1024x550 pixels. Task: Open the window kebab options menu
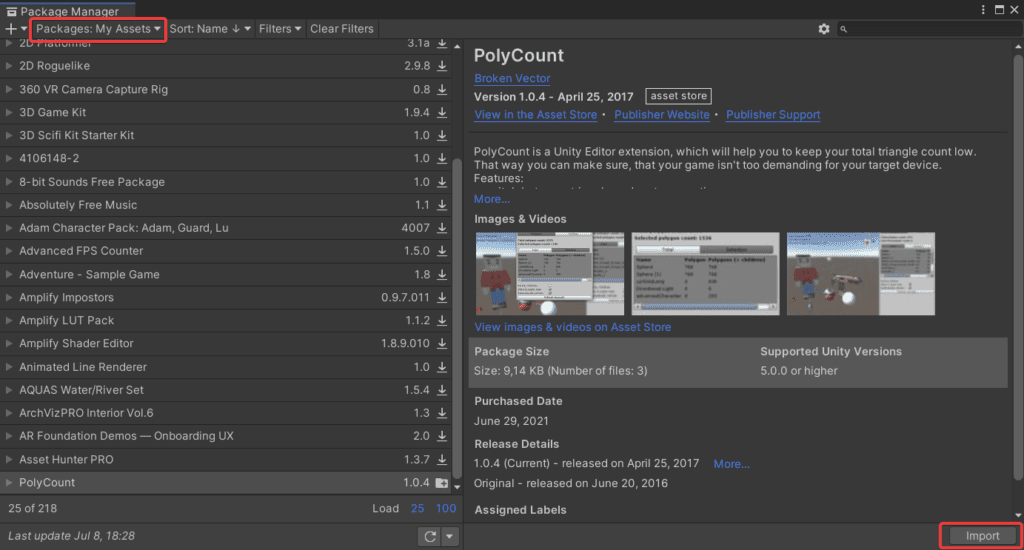click(983, 9)
